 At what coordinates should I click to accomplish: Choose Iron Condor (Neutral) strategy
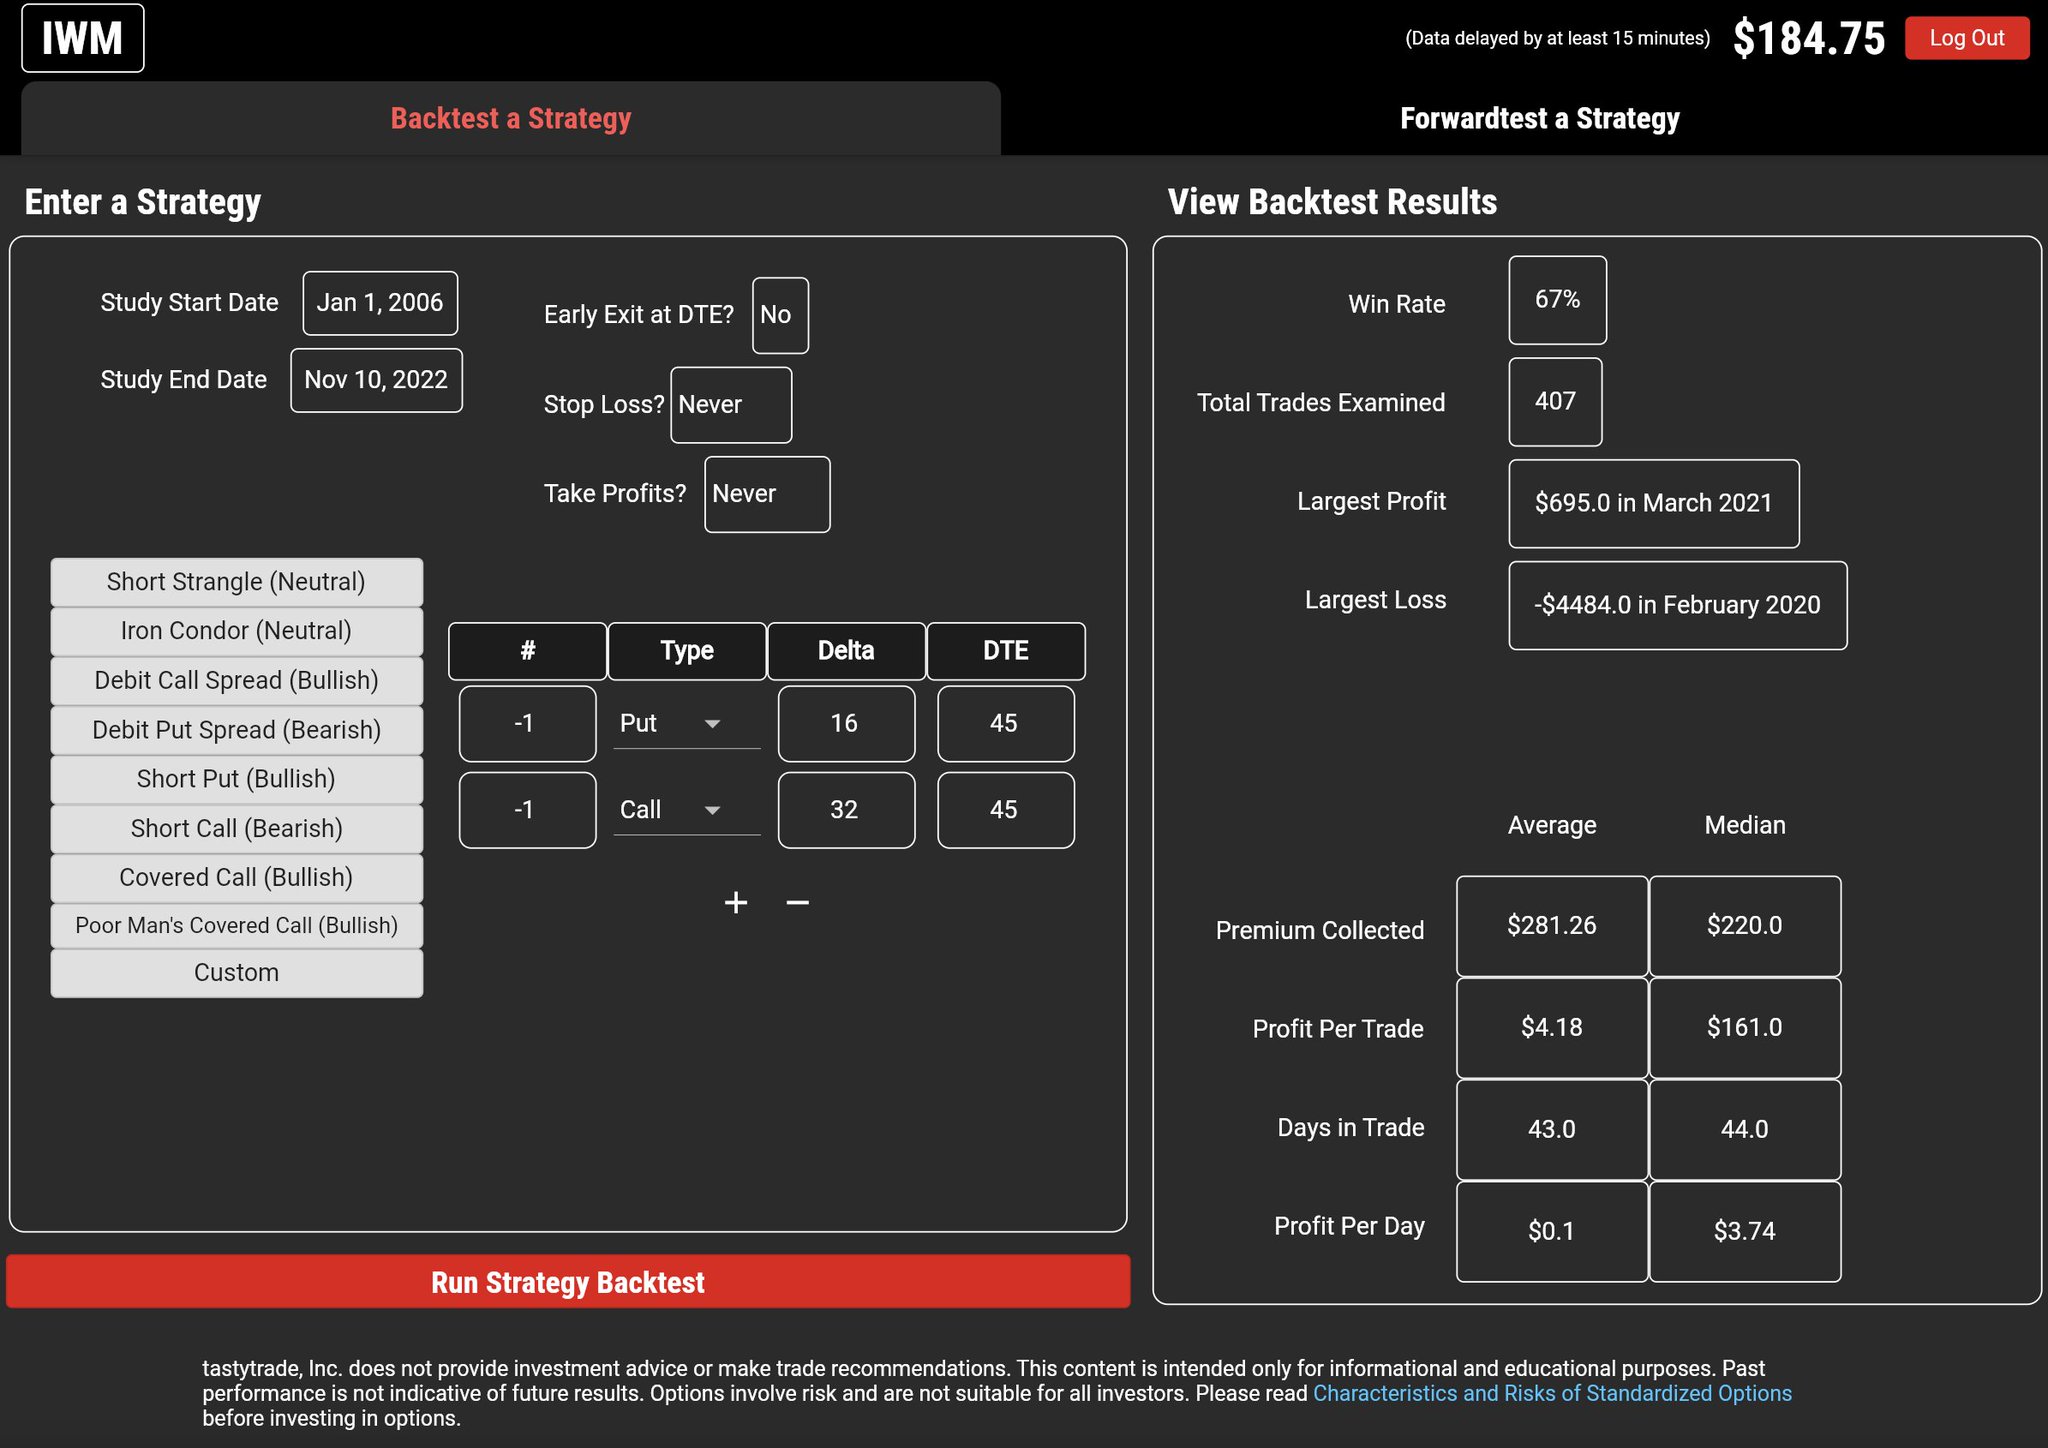tap(236, 631)
